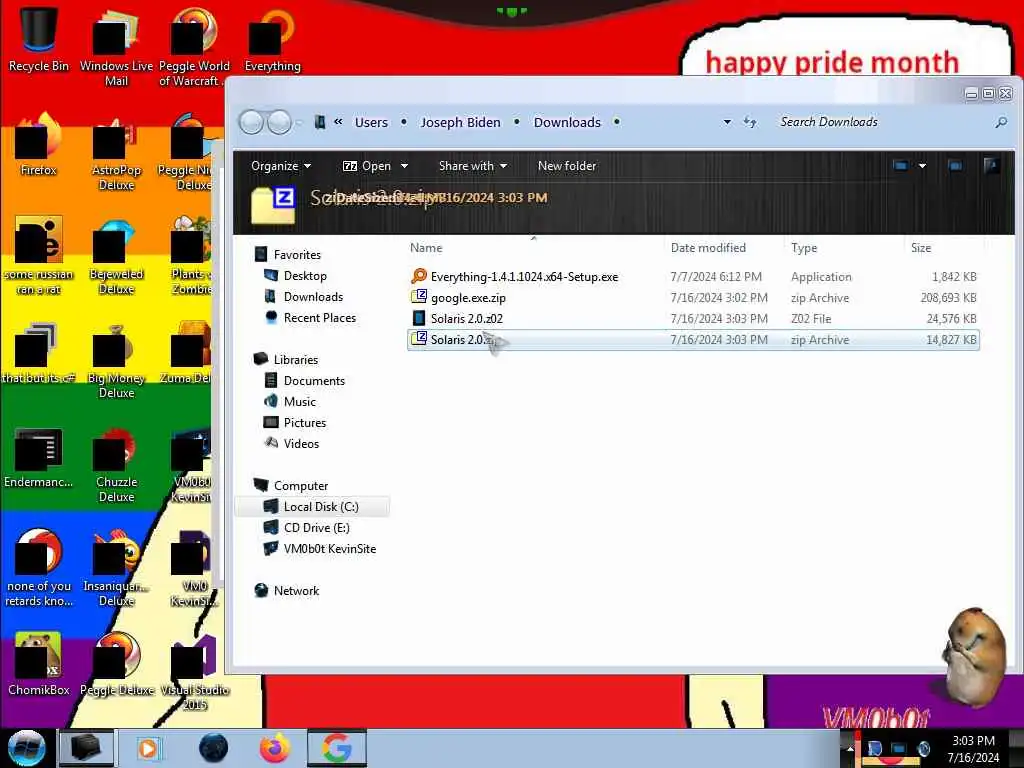Open AstroPop Deluxe desktop icon
Image resolution: width=1024 pixels, height=768 pixels.
(116, 153)
